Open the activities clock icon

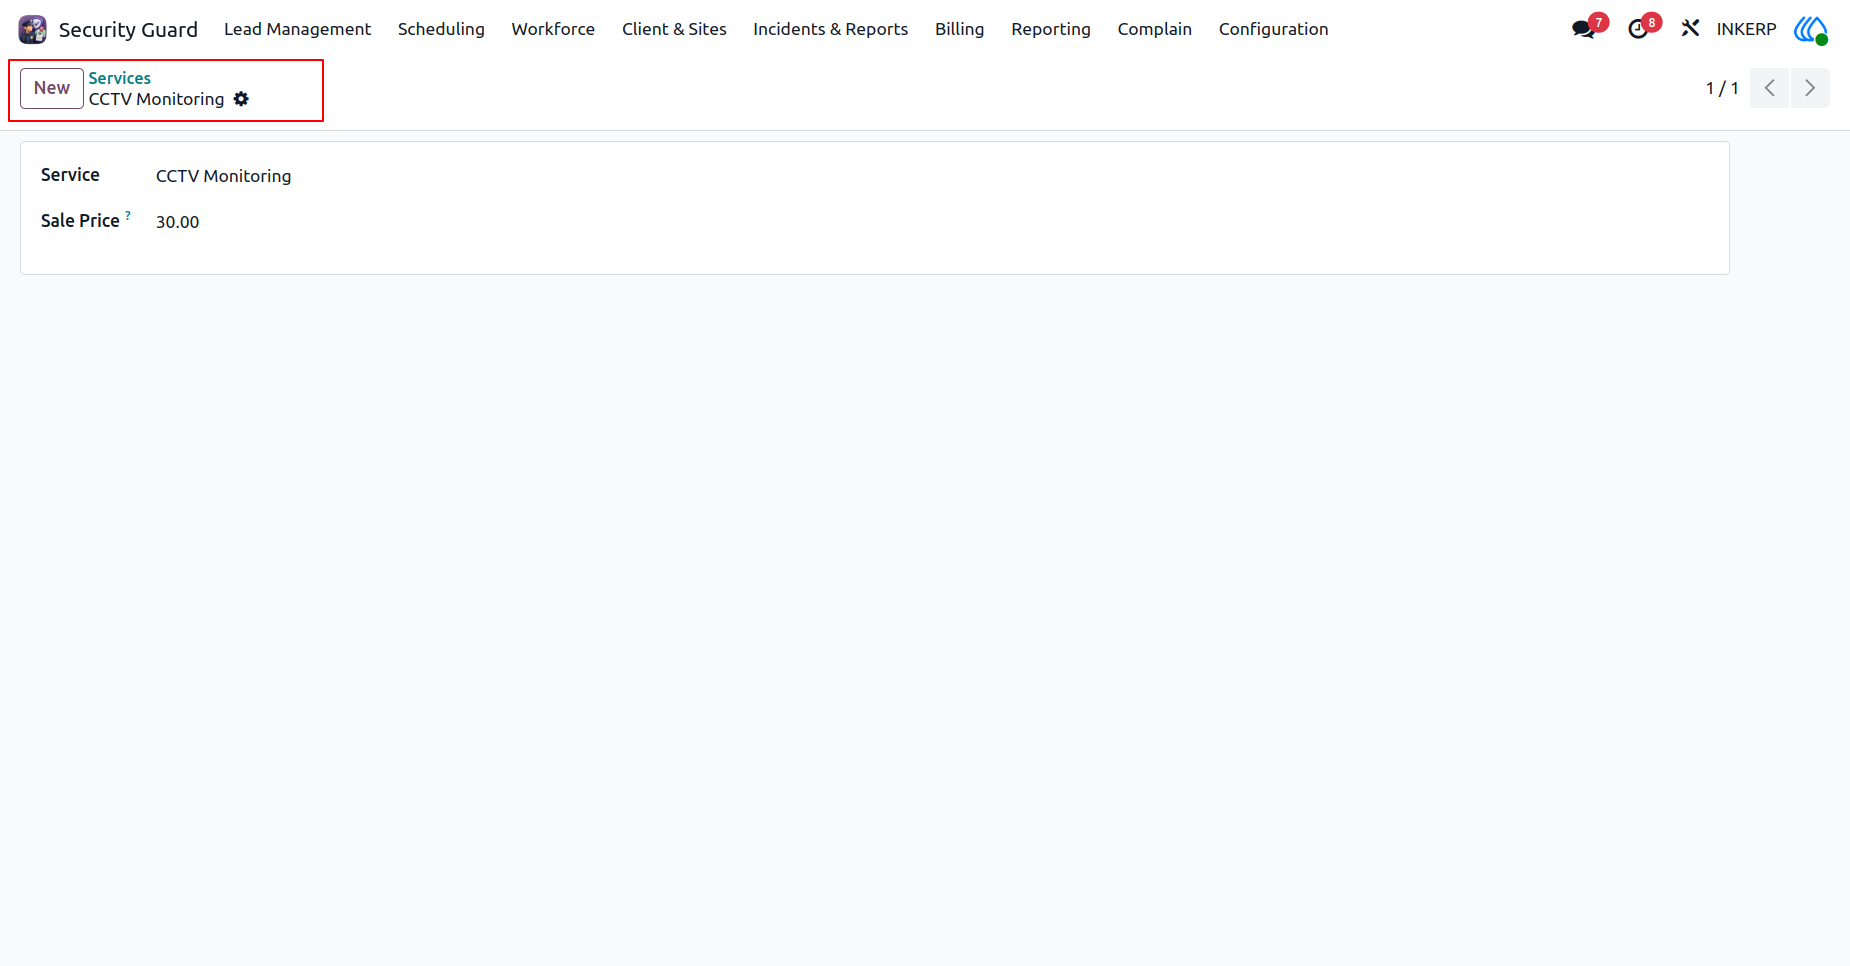1638,29
